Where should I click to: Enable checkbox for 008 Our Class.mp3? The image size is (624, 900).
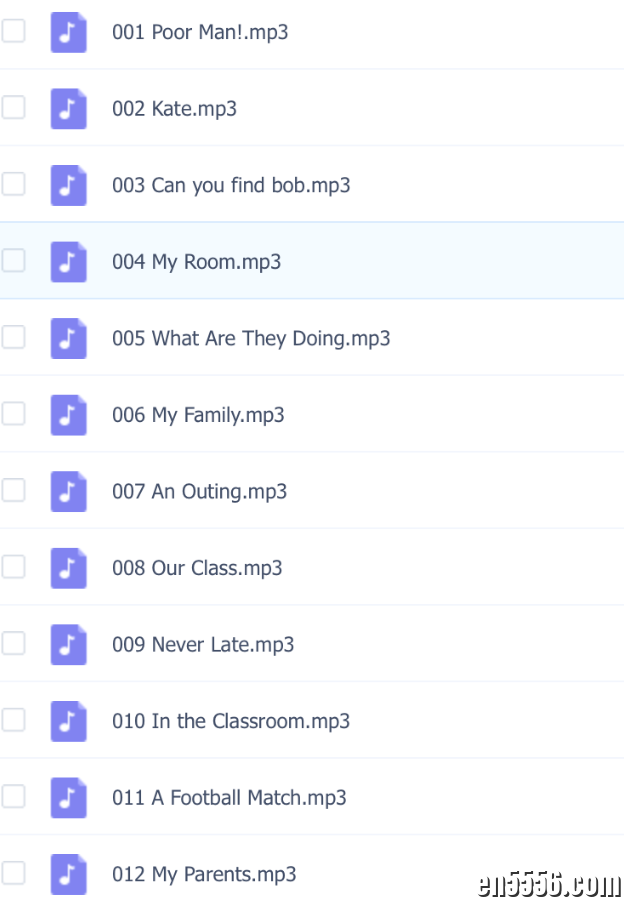pyautogui.click(x=13, y=567)
